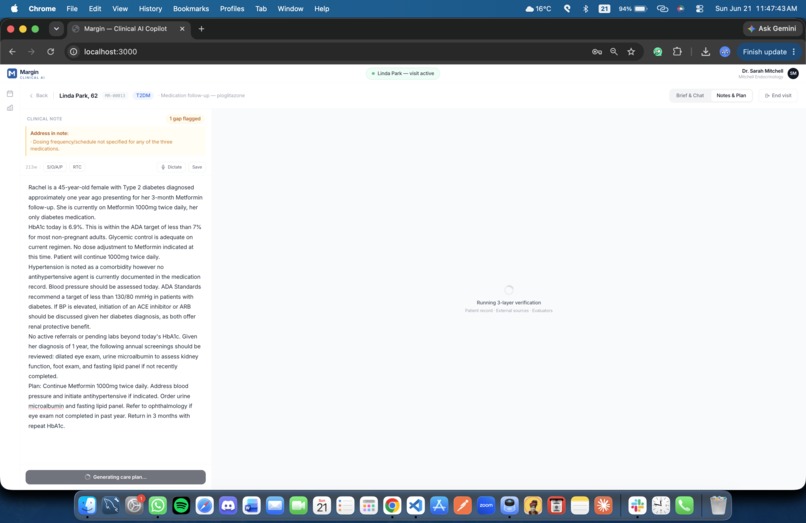Click the Finish update button
Image resolution: width=806 pixels, height=523 pixels.
[x=768, y=51]
